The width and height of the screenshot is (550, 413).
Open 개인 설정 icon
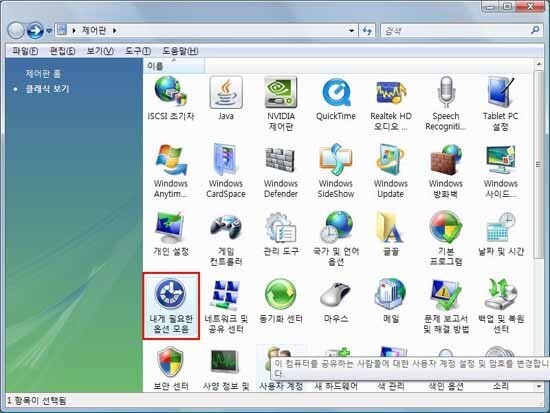[x=171, y=234]
